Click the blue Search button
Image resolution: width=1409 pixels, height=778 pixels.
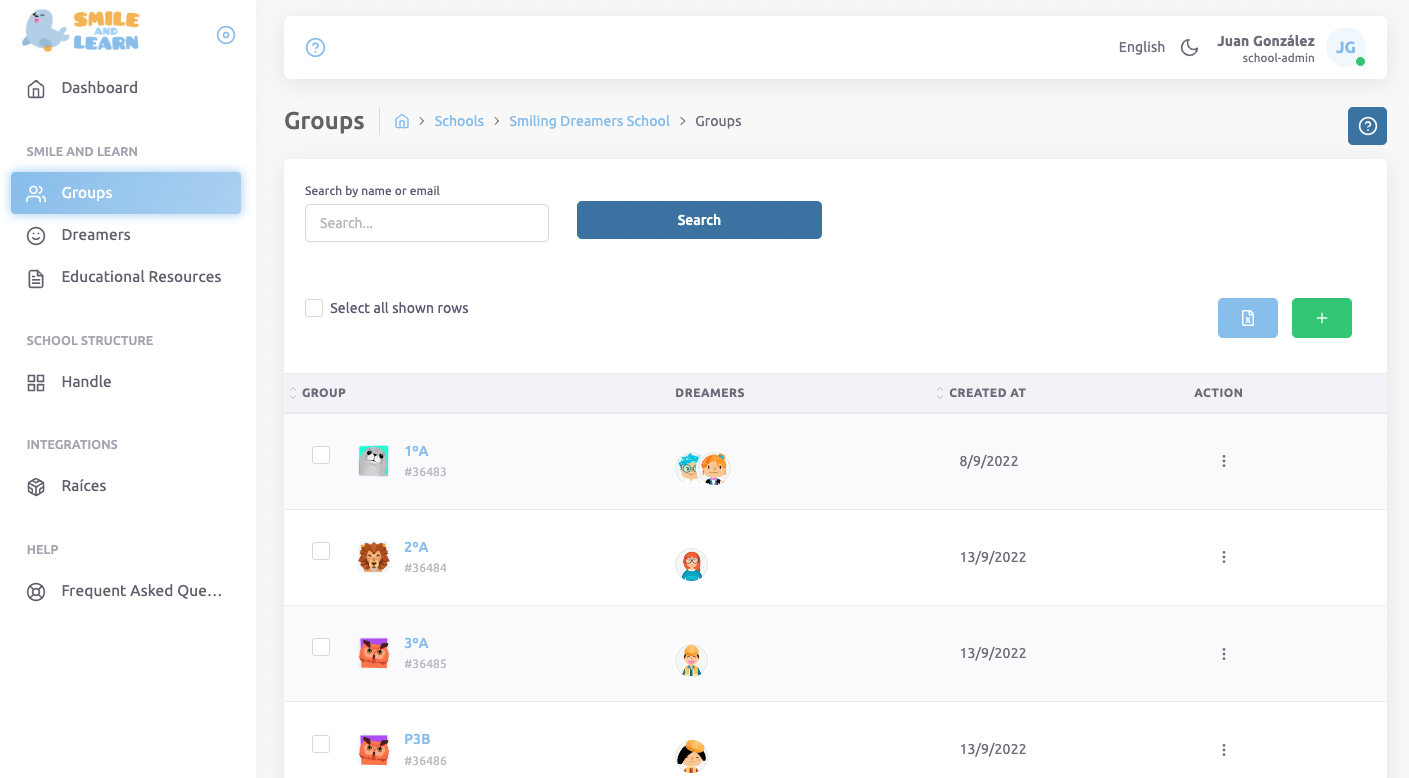point(699,220)
